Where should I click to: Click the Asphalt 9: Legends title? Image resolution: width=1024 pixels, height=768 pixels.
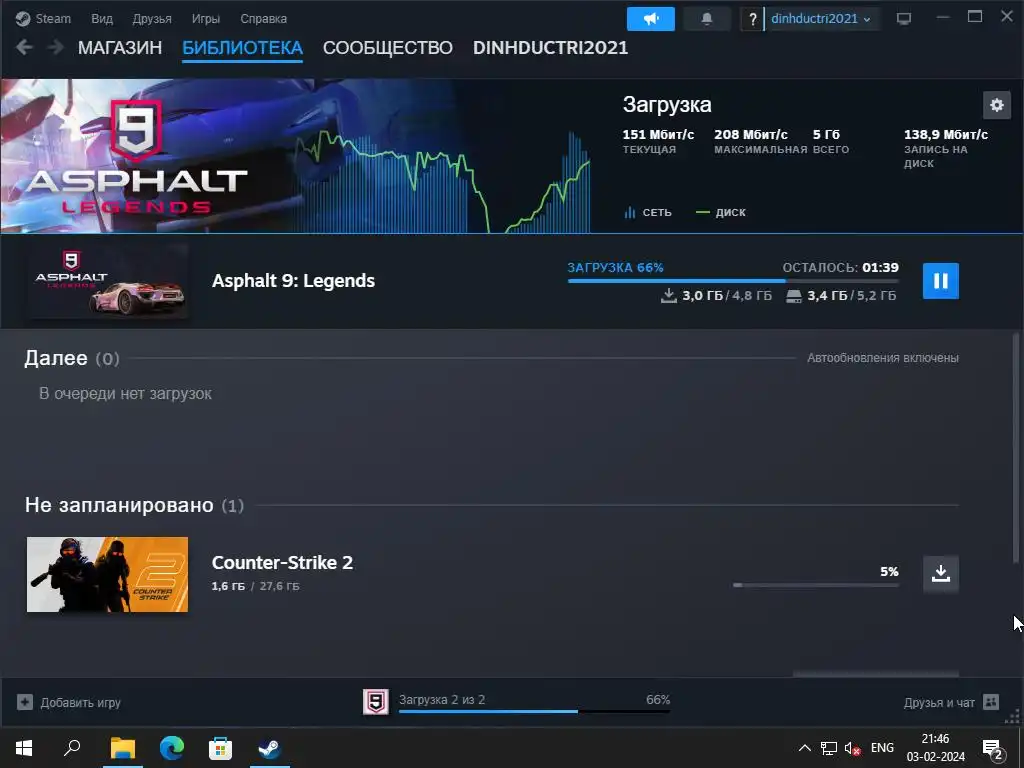293,281
